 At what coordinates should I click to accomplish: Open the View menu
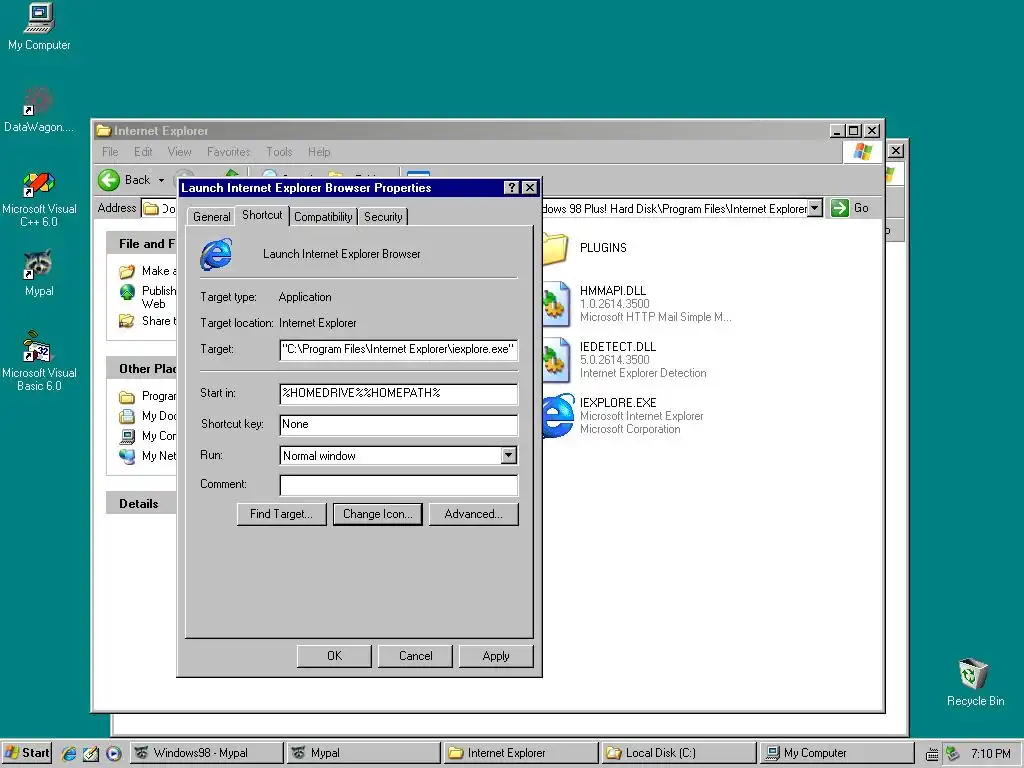(180, 152)
